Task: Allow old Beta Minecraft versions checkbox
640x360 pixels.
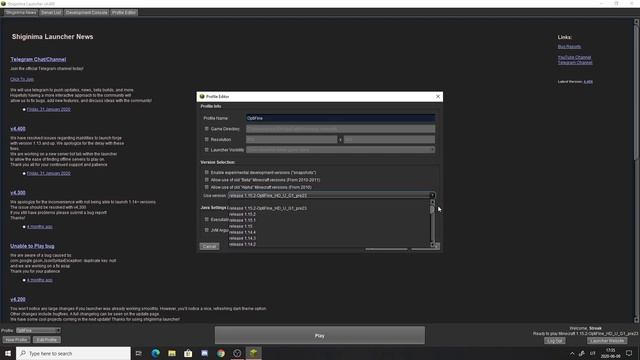Action: pyautogui.click(x=207, y=180)
